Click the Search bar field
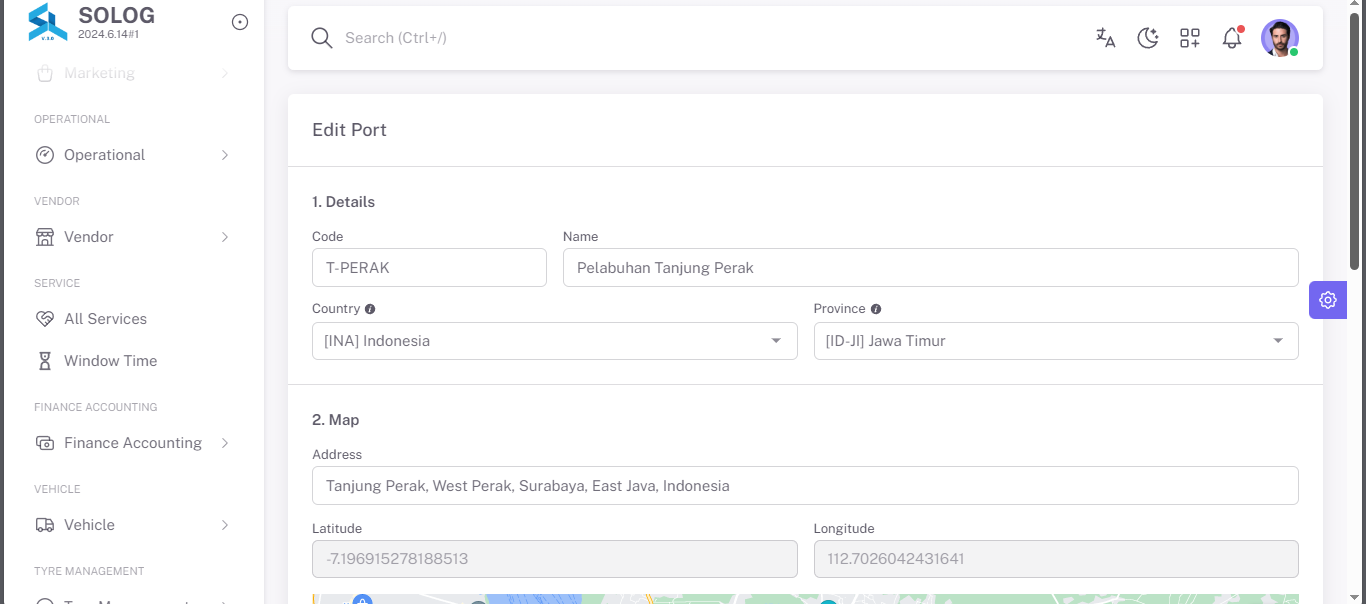Viewport: 1366px width, 604px height. pos(700,38)
